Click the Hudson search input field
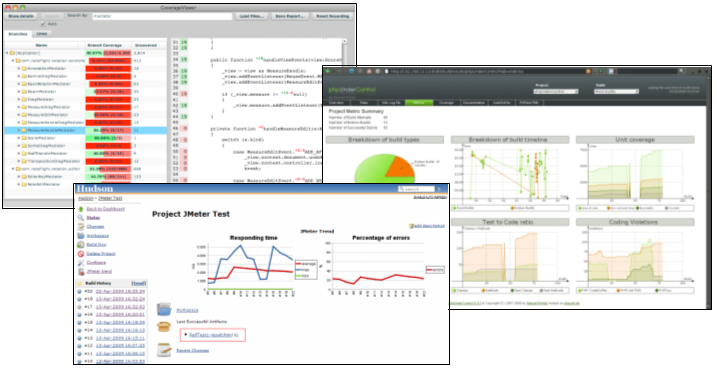The width and height of the screenshot is (717, 369). 416,189
